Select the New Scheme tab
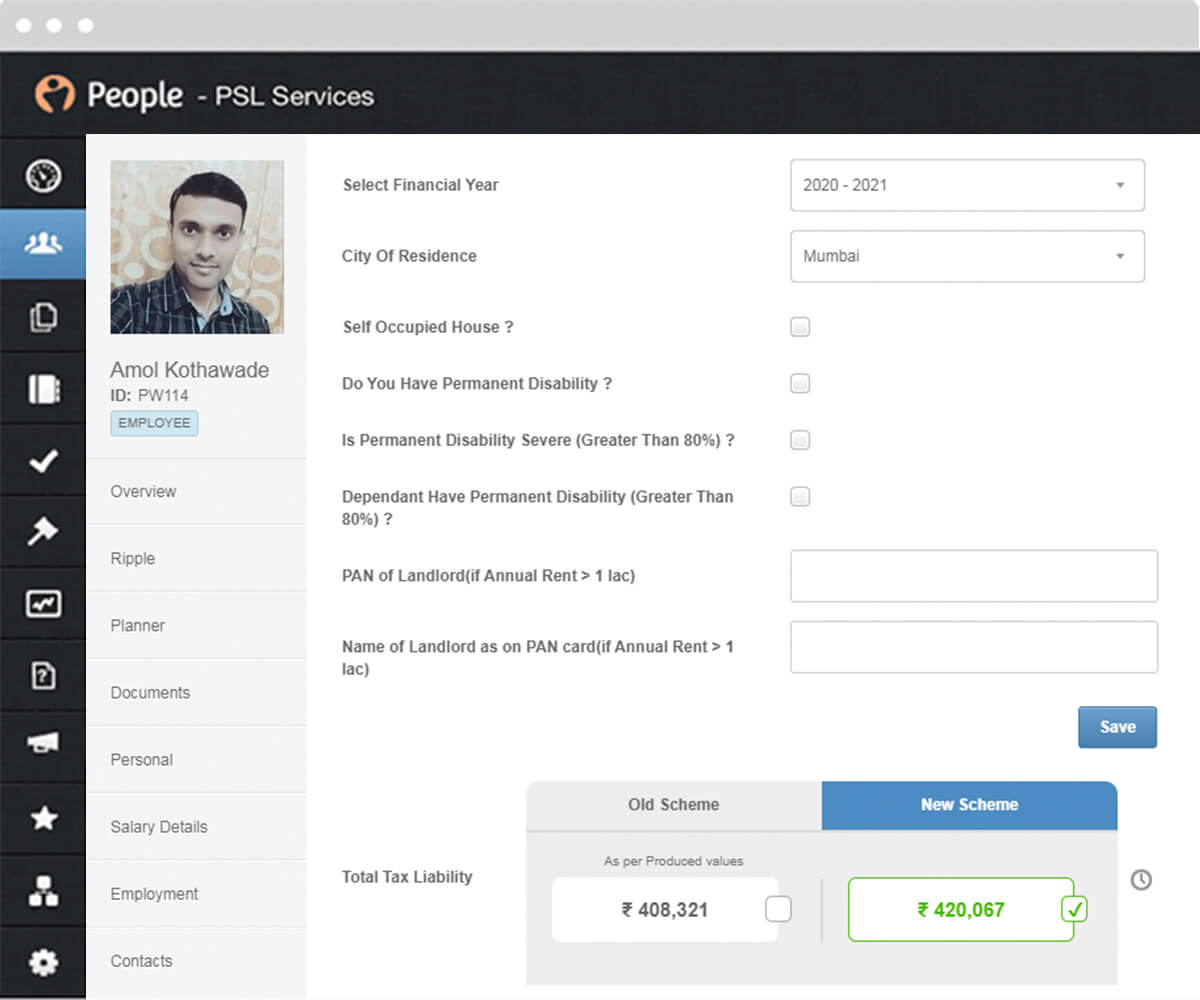The height and width of the screenshot is (1000, 1200). [969, 805]
